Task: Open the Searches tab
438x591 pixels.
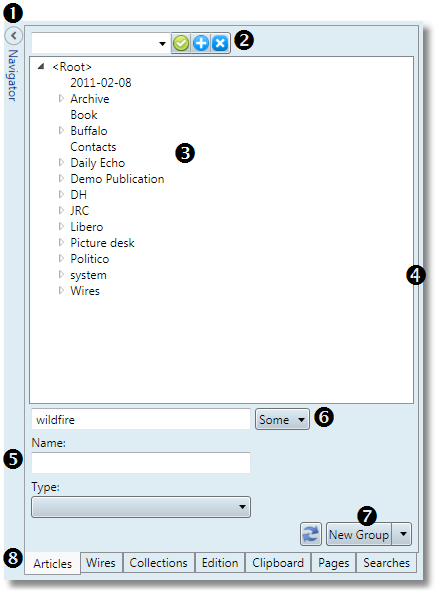Action: [386, 563]
